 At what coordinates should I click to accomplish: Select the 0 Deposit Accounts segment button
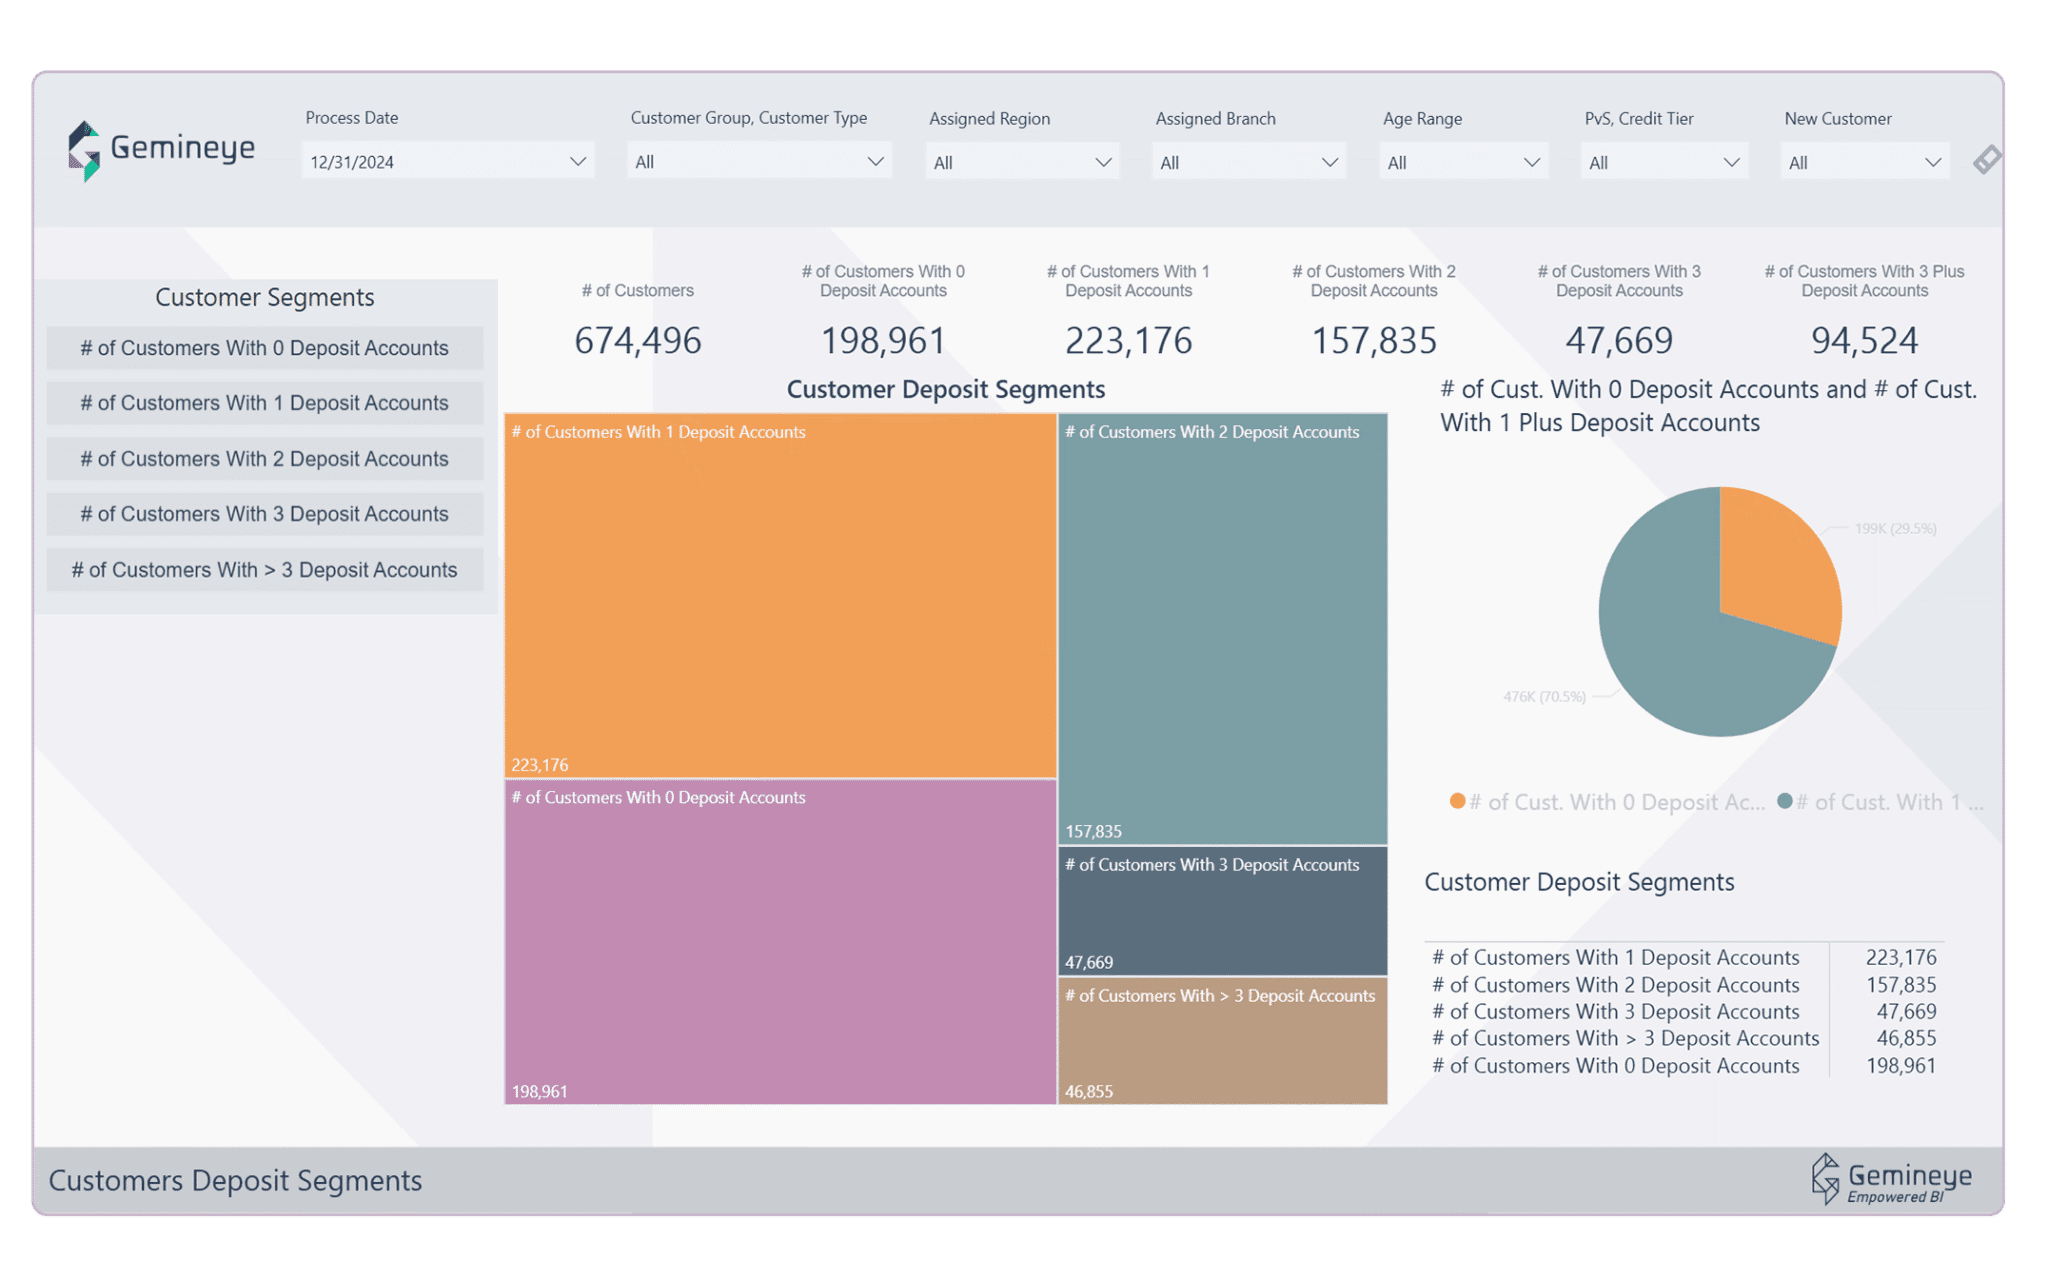tap(264, 347)
